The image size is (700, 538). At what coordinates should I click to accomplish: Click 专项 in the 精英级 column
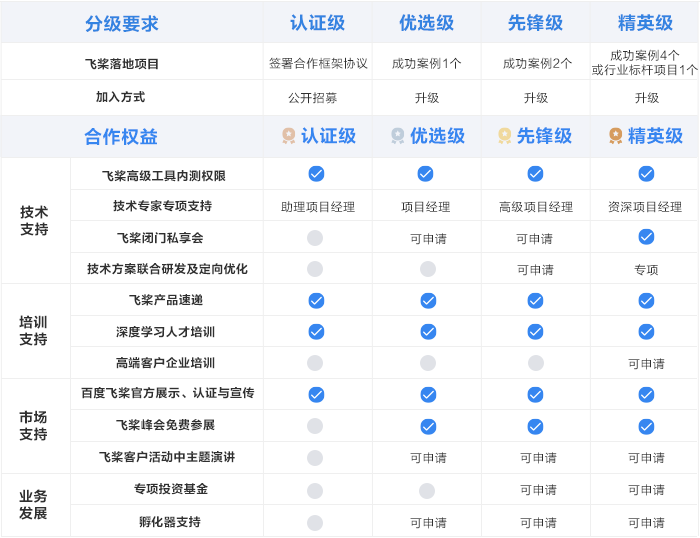tap(646, 270)
